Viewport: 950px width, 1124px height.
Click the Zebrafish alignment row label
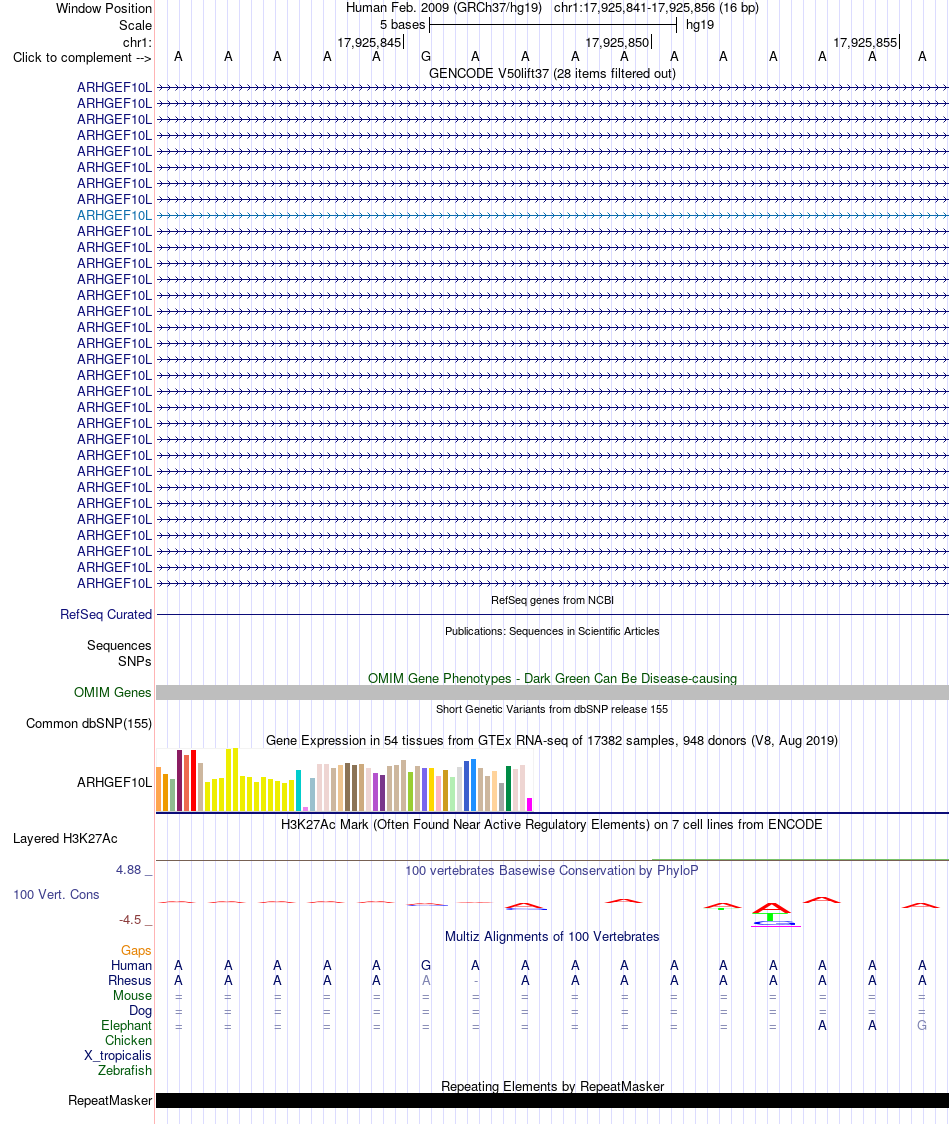coord(125,1070)
